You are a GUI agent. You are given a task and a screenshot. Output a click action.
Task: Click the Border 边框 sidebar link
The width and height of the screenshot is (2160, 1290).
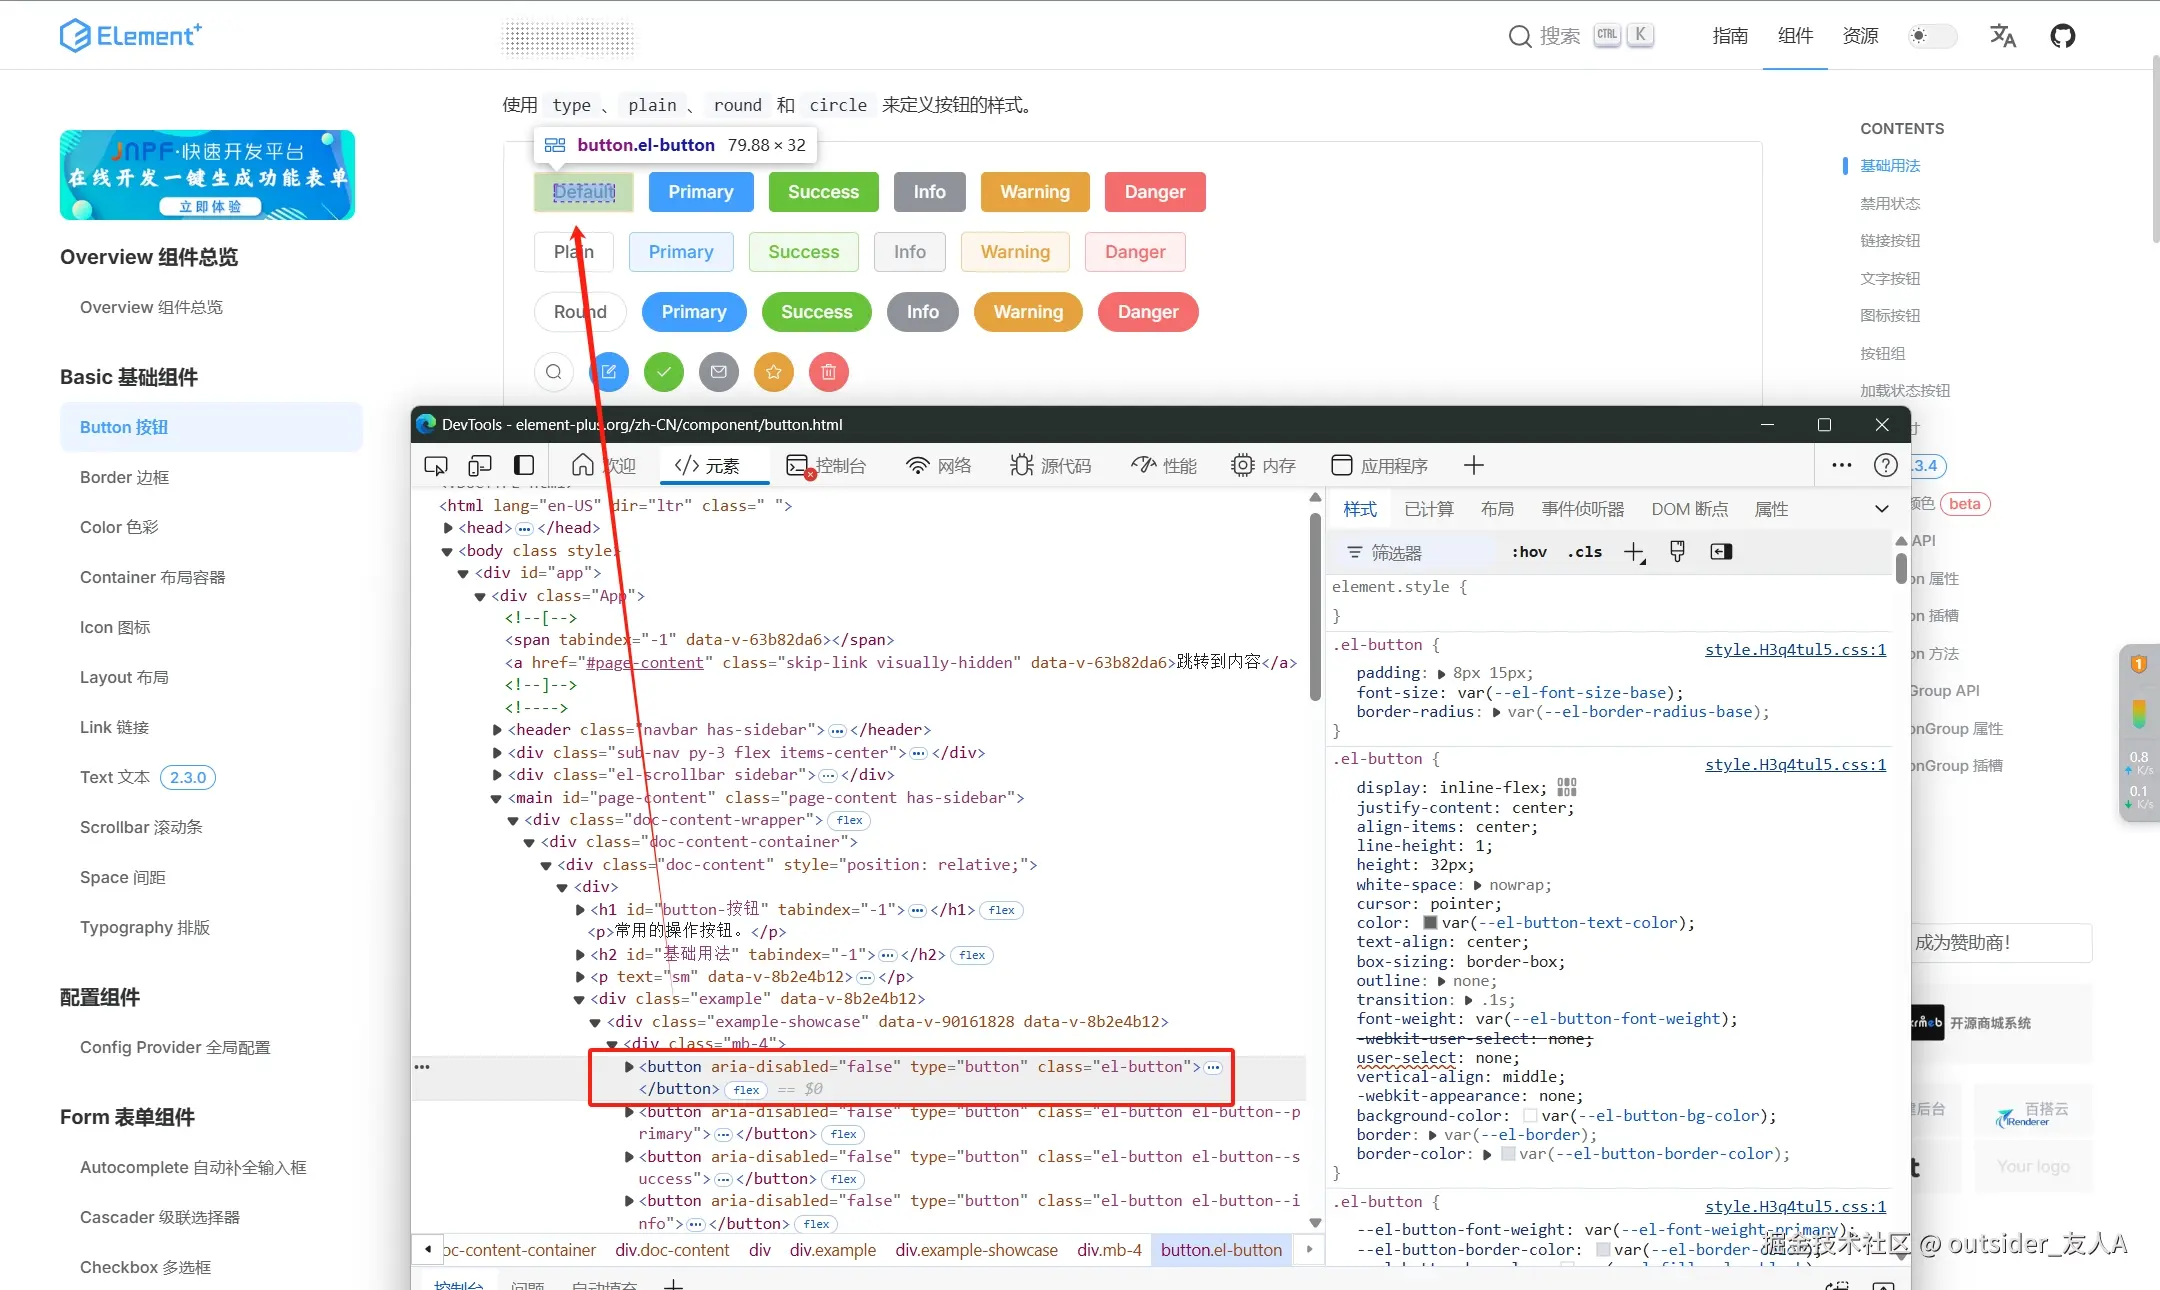pyautogui.click(x=124, y=477)
